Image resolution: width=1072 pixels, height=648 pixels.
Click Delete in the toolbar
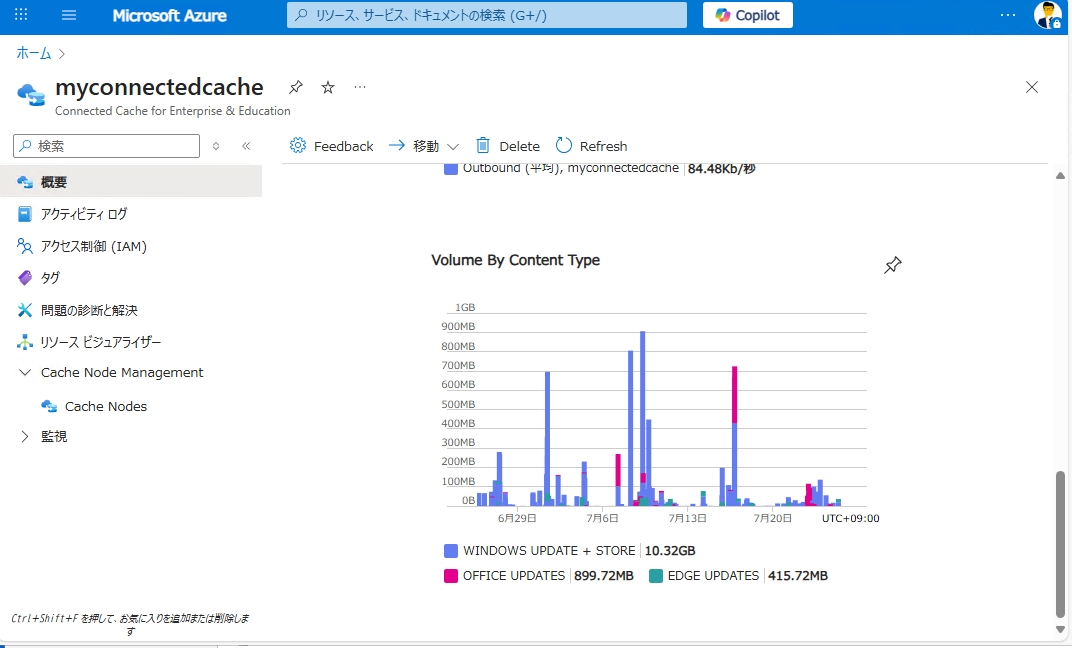coord(520,146)
